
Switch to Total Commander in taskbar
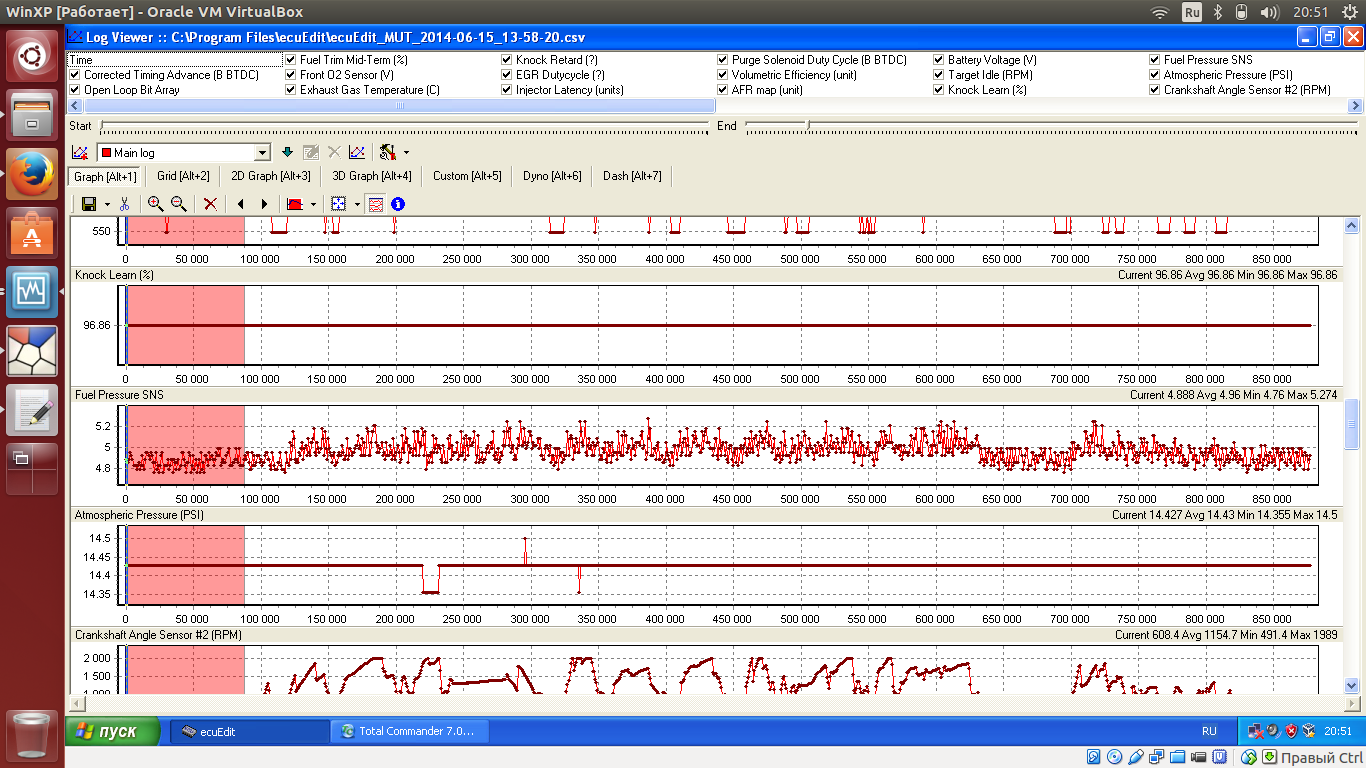click(x=410, y=732)
